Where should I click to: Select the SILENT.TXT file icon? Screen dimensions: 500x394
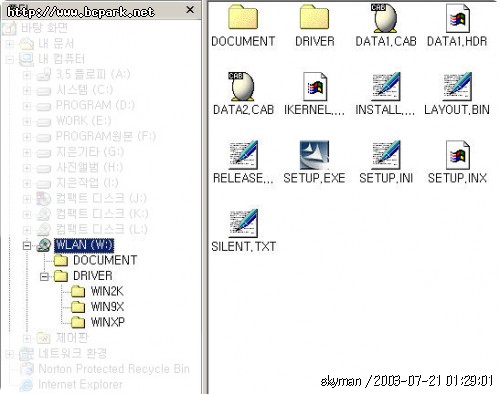(243, 223)
